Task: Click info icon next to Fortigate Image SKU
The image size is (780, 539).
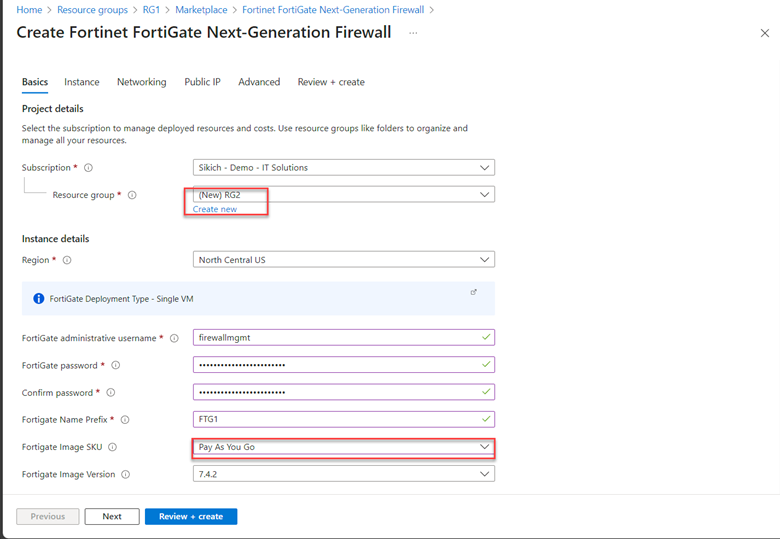Action: pyautogui.click(x=112, y=447)
